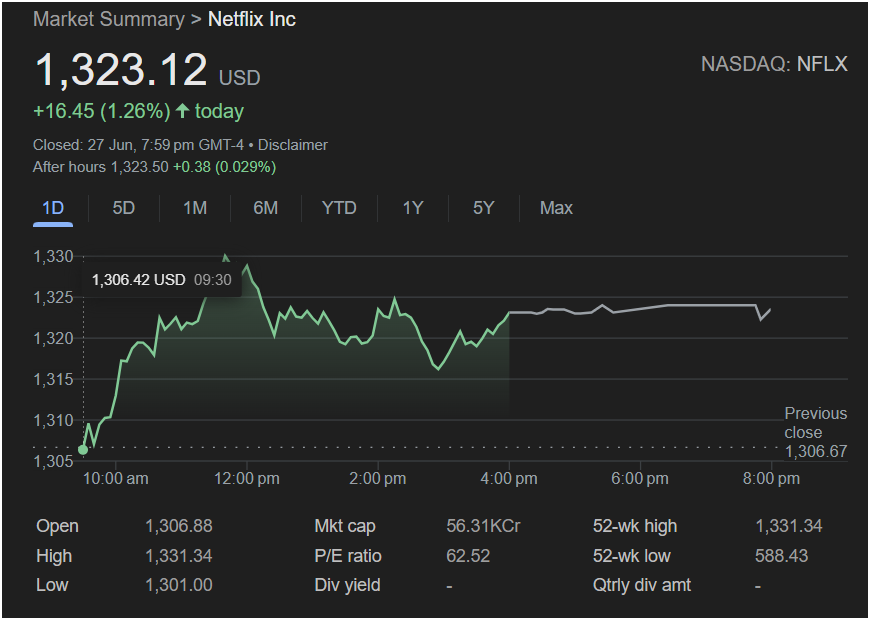This screenshot has width=870, height=620.
Task: Switch to the 5D chart tab
Action: (x=123, y=208)
